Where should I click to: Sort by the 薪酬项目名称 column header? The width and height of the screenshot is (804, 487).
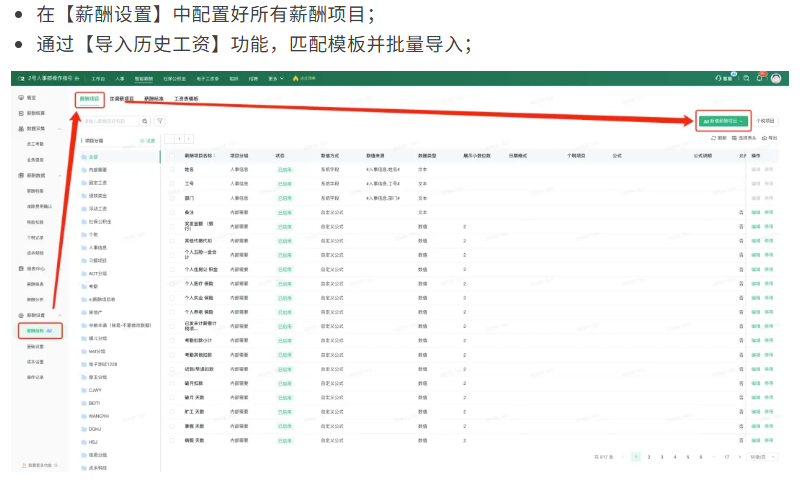[200, 155]
